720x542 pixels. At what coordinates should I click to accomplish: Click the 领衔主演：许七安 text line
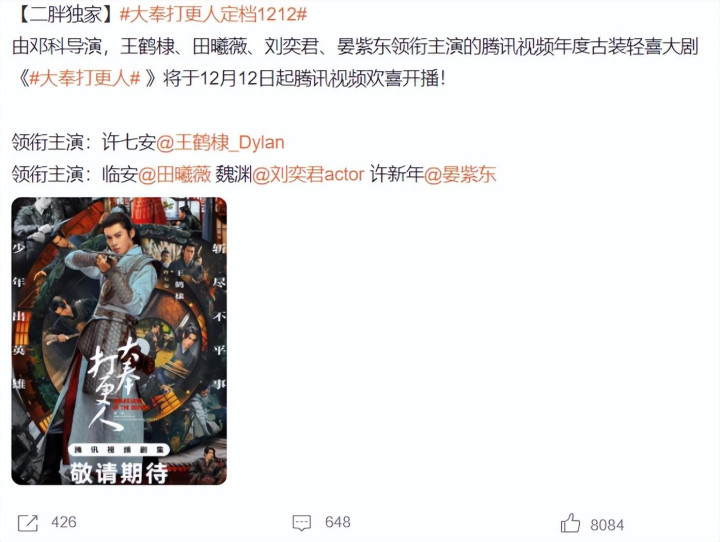point(84,142)
